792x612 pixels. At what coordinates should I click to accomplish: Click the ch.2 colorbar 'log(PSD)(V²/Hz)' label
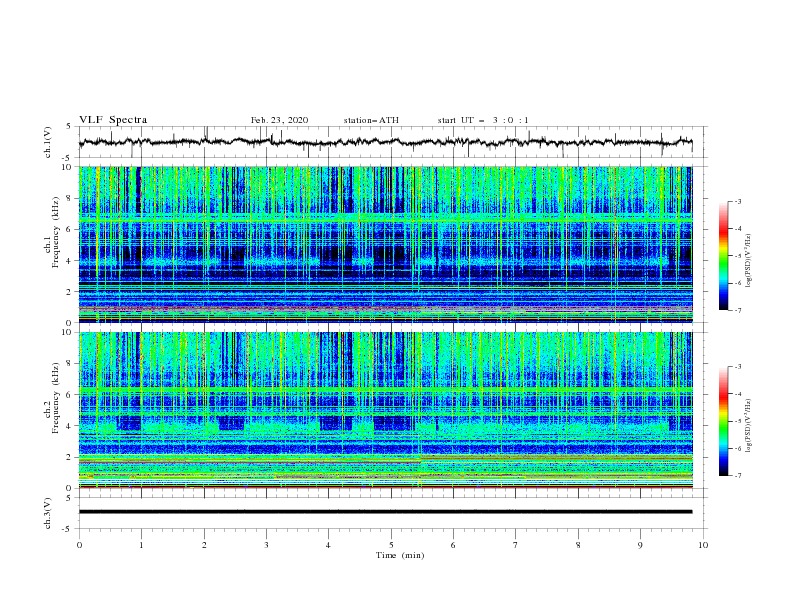coord(749,425)
